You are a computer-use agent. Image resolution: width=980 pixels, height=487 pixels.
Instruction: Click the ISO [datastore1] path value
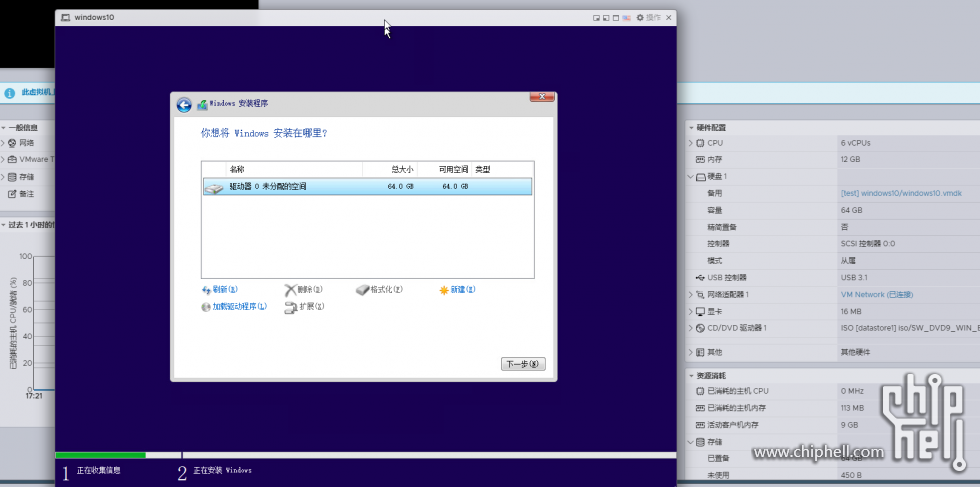tap(910, 328)
